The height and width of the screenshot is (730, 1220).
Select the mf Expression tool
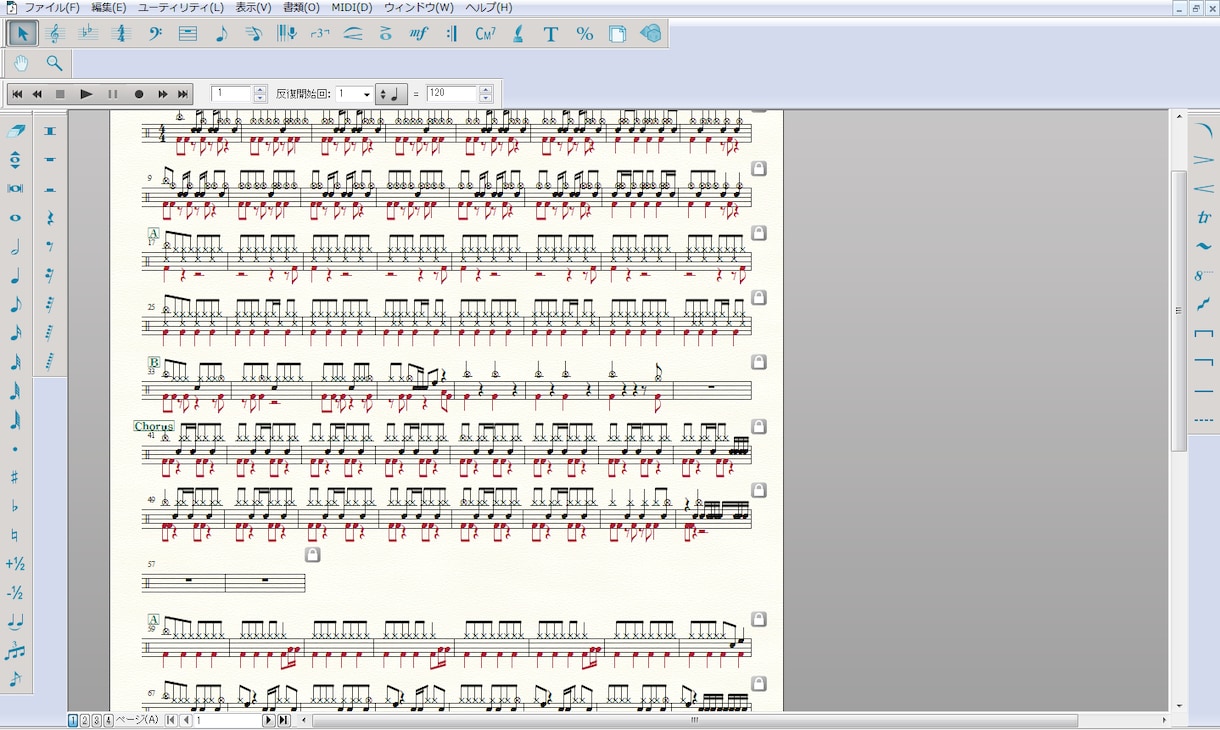[x=419, y=33]
